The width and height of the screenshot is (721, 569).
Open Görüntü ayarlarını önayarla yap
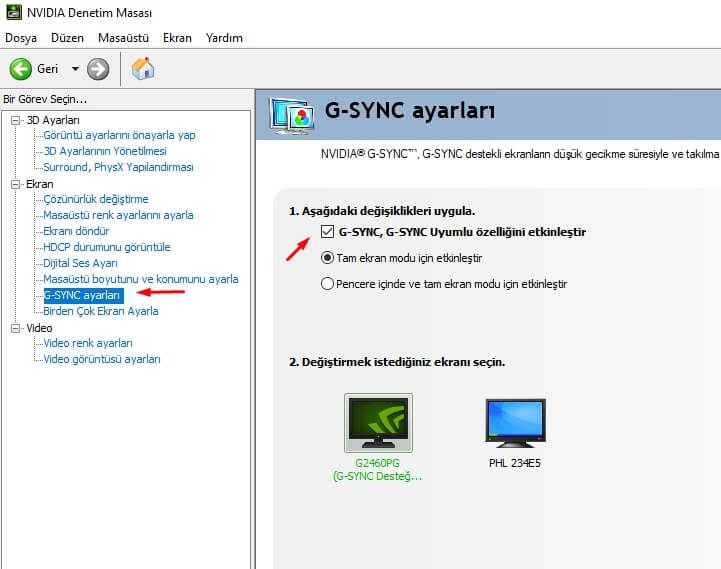click(119, 135)
